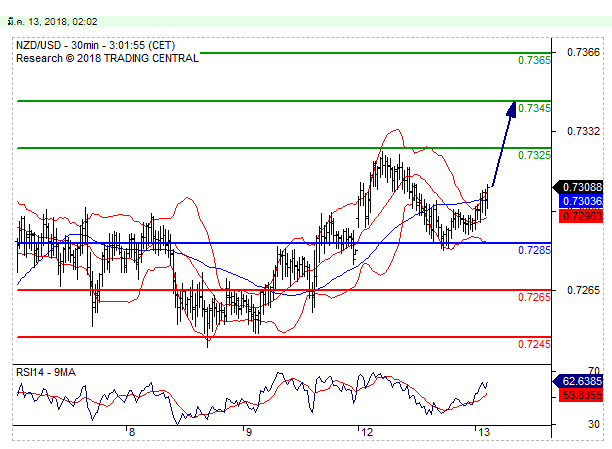
Task: Click the 0.7332 price axis value
Action: [583, 131]
